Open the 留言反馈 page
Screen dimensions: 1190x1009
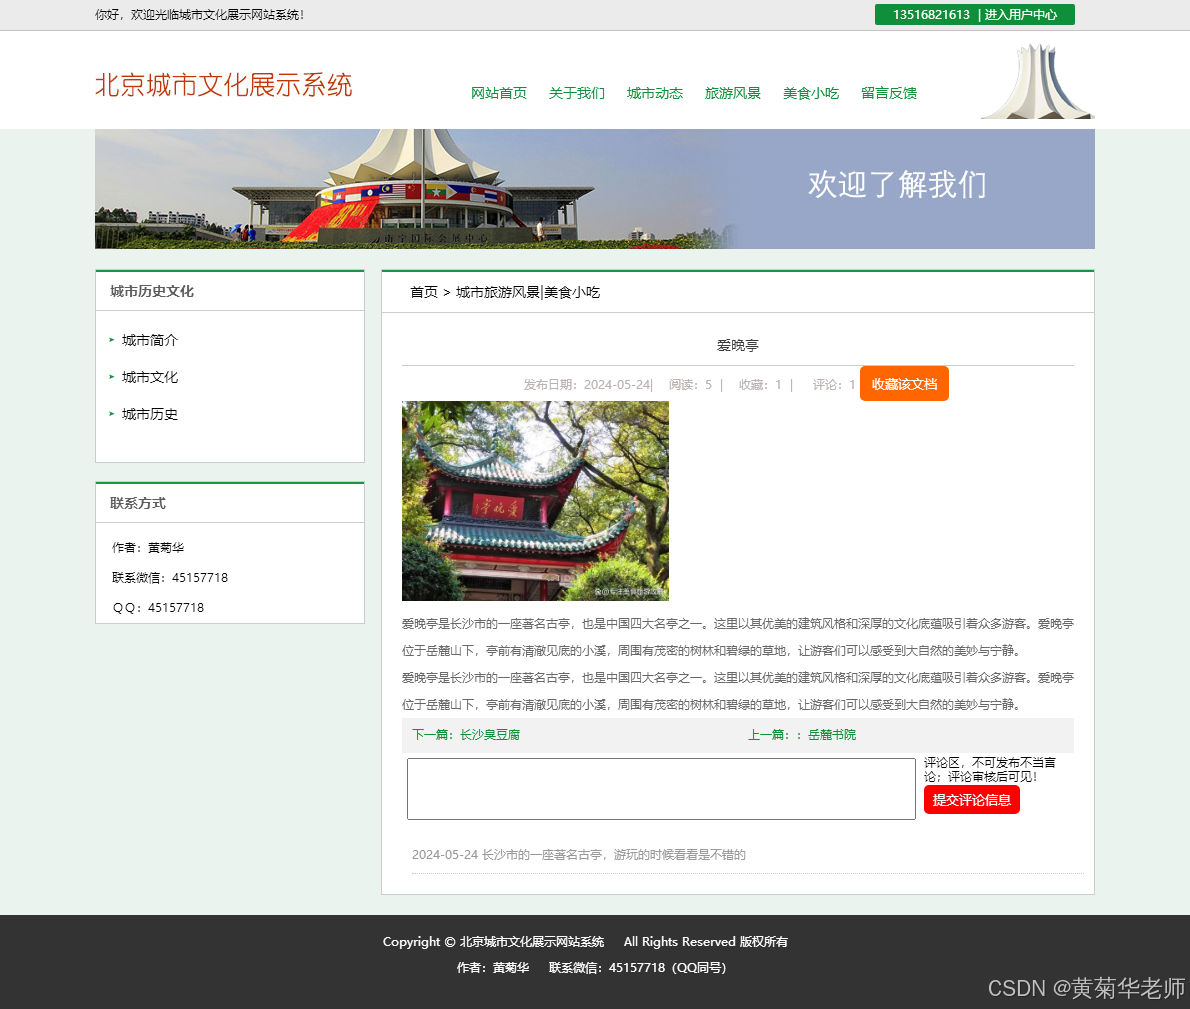889,93
